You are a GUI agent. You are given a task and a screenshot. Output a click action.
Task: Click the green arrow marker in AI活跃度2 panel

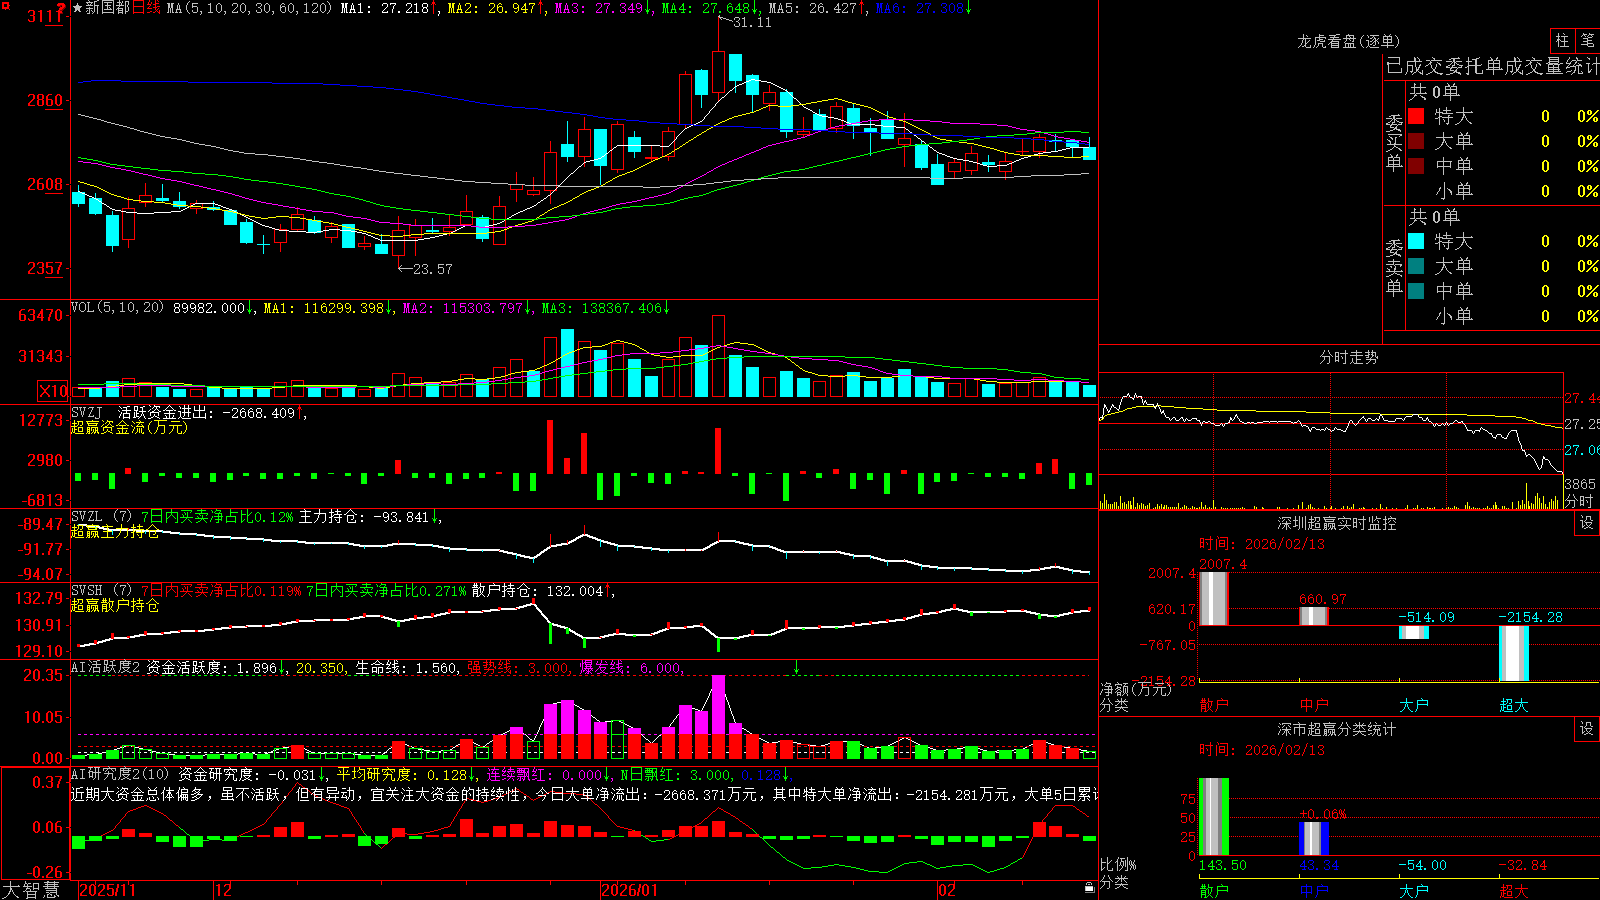(x=796, y=667)
